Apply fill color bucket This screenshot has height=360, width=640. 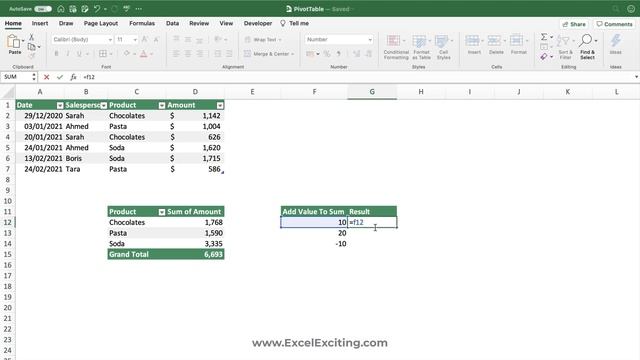127,54
